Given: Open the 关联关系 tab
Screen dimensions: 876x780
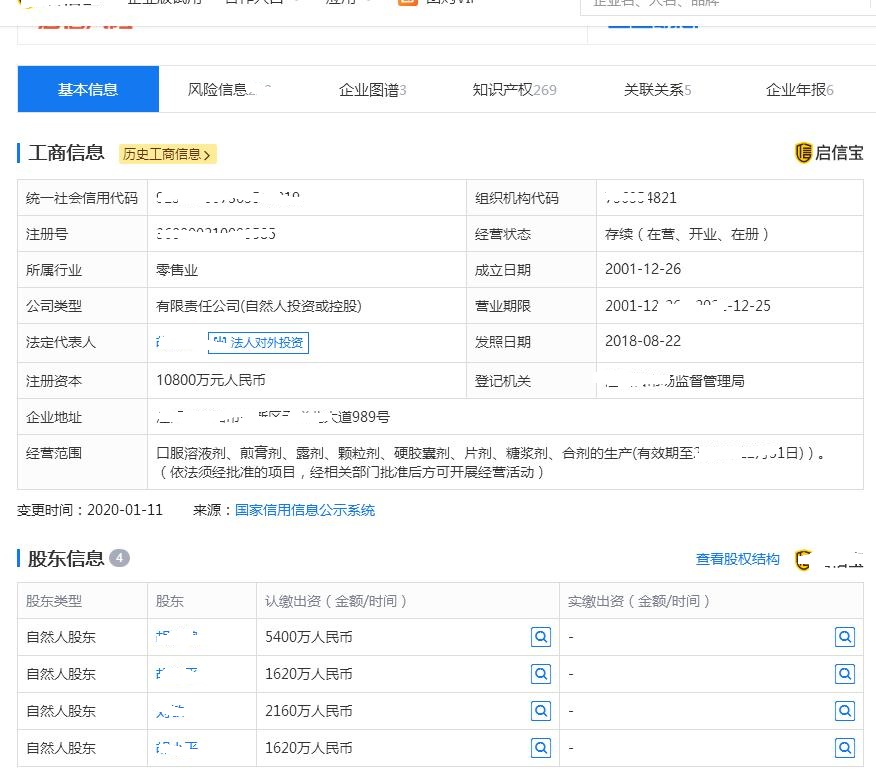Looking at the screenshot, I should pyautogui.click(x=657, y=89).
